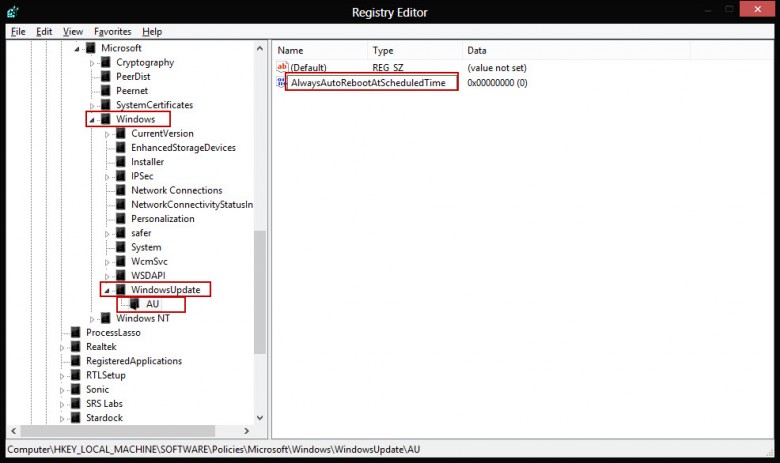Click the Microsoft folder icon
Image resolution: width=780 pixels, height=463 pixels.
pyautogui.click(x=91, y=48)
